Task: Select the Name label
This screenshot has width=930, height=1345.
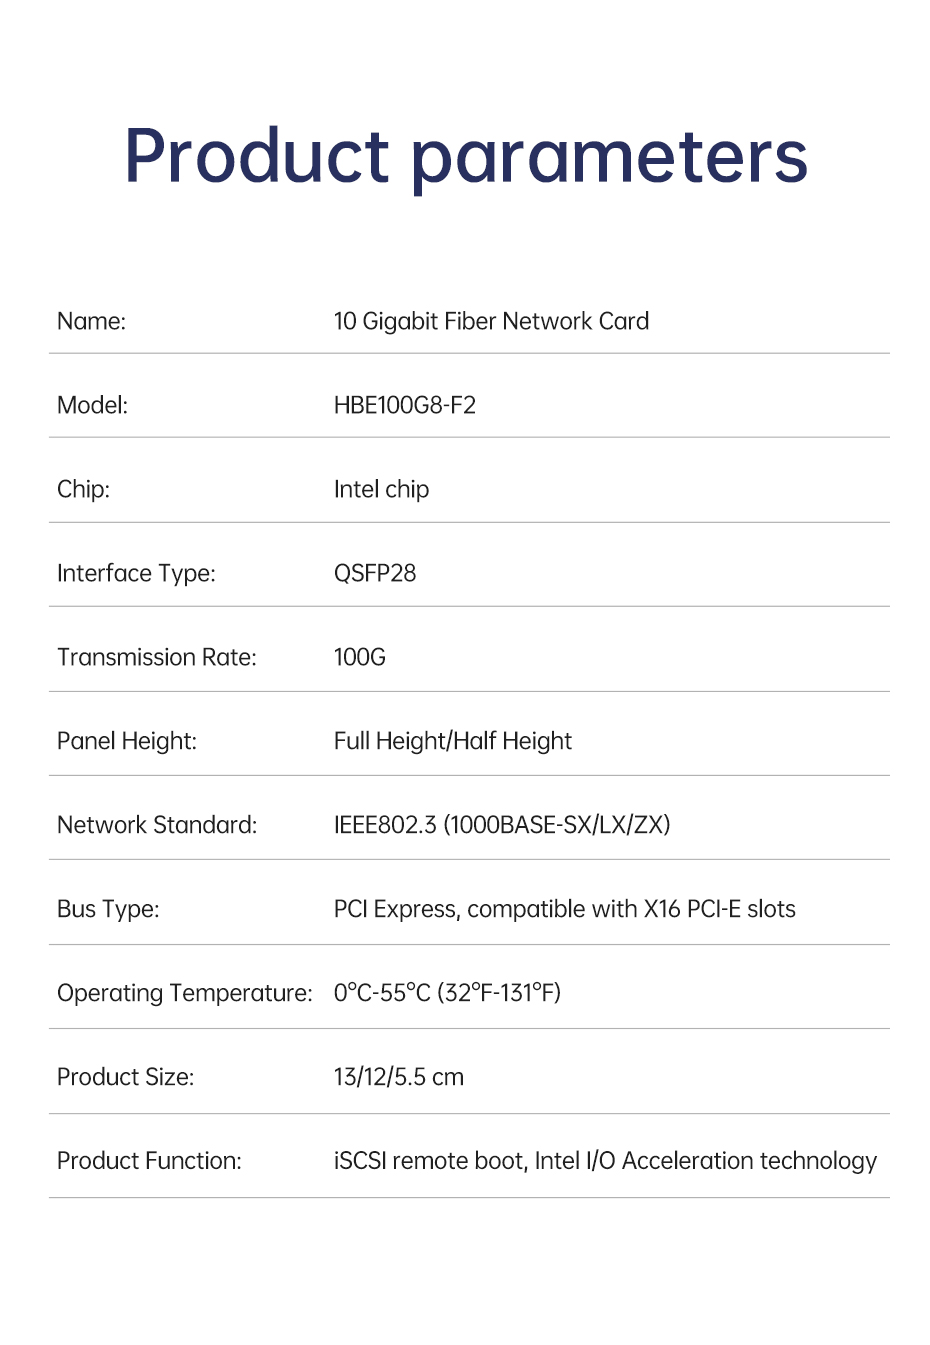Action: (x=91, y=321)
